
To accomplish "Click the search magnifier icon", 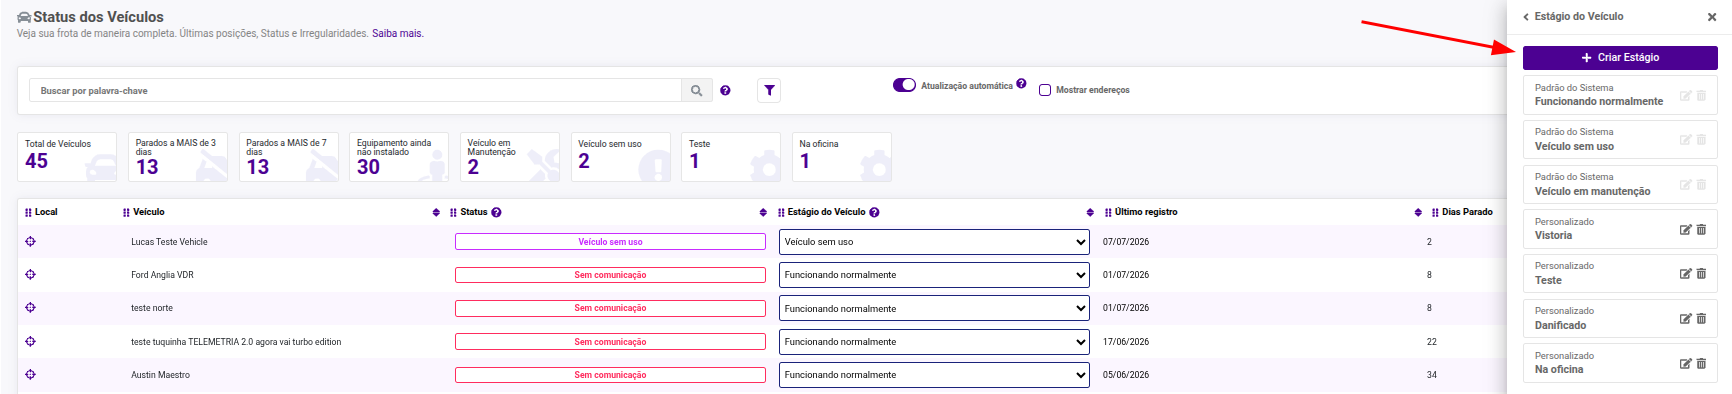I will click(x=696, y=90).
